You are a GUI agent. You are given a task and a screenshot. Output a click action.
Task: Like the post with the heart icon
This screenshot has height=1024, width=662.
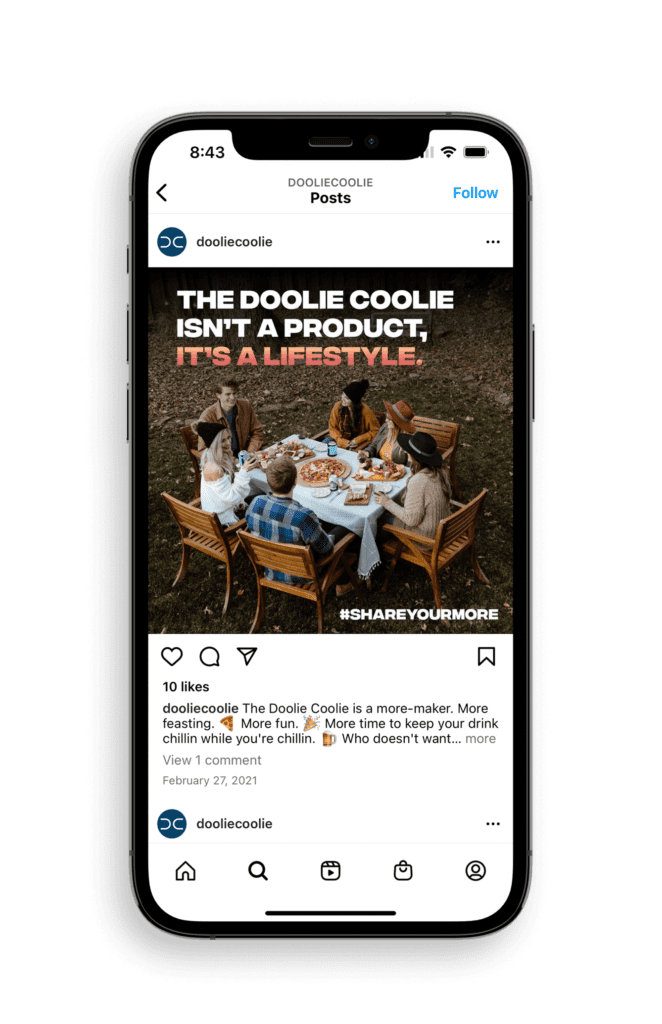tap(172, 656)
